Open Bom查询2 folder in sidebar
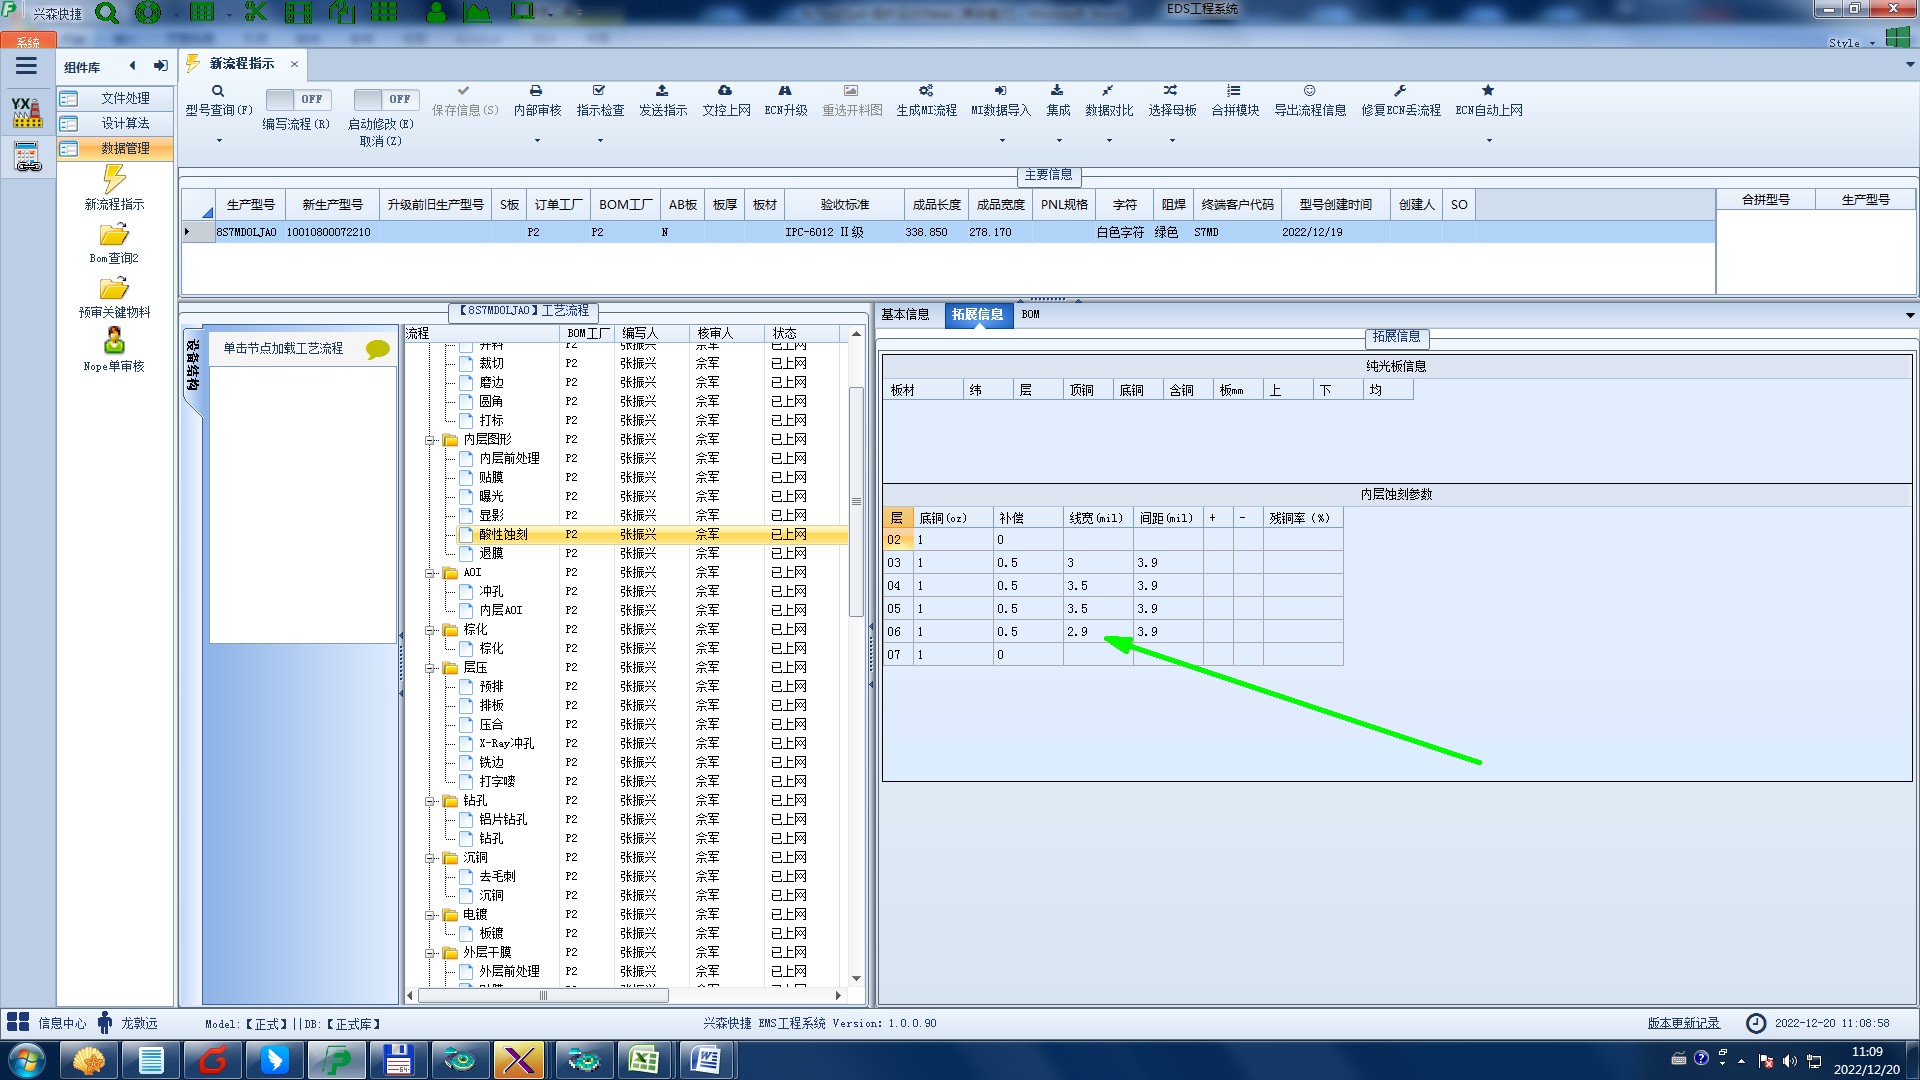 tap(114, 236)
